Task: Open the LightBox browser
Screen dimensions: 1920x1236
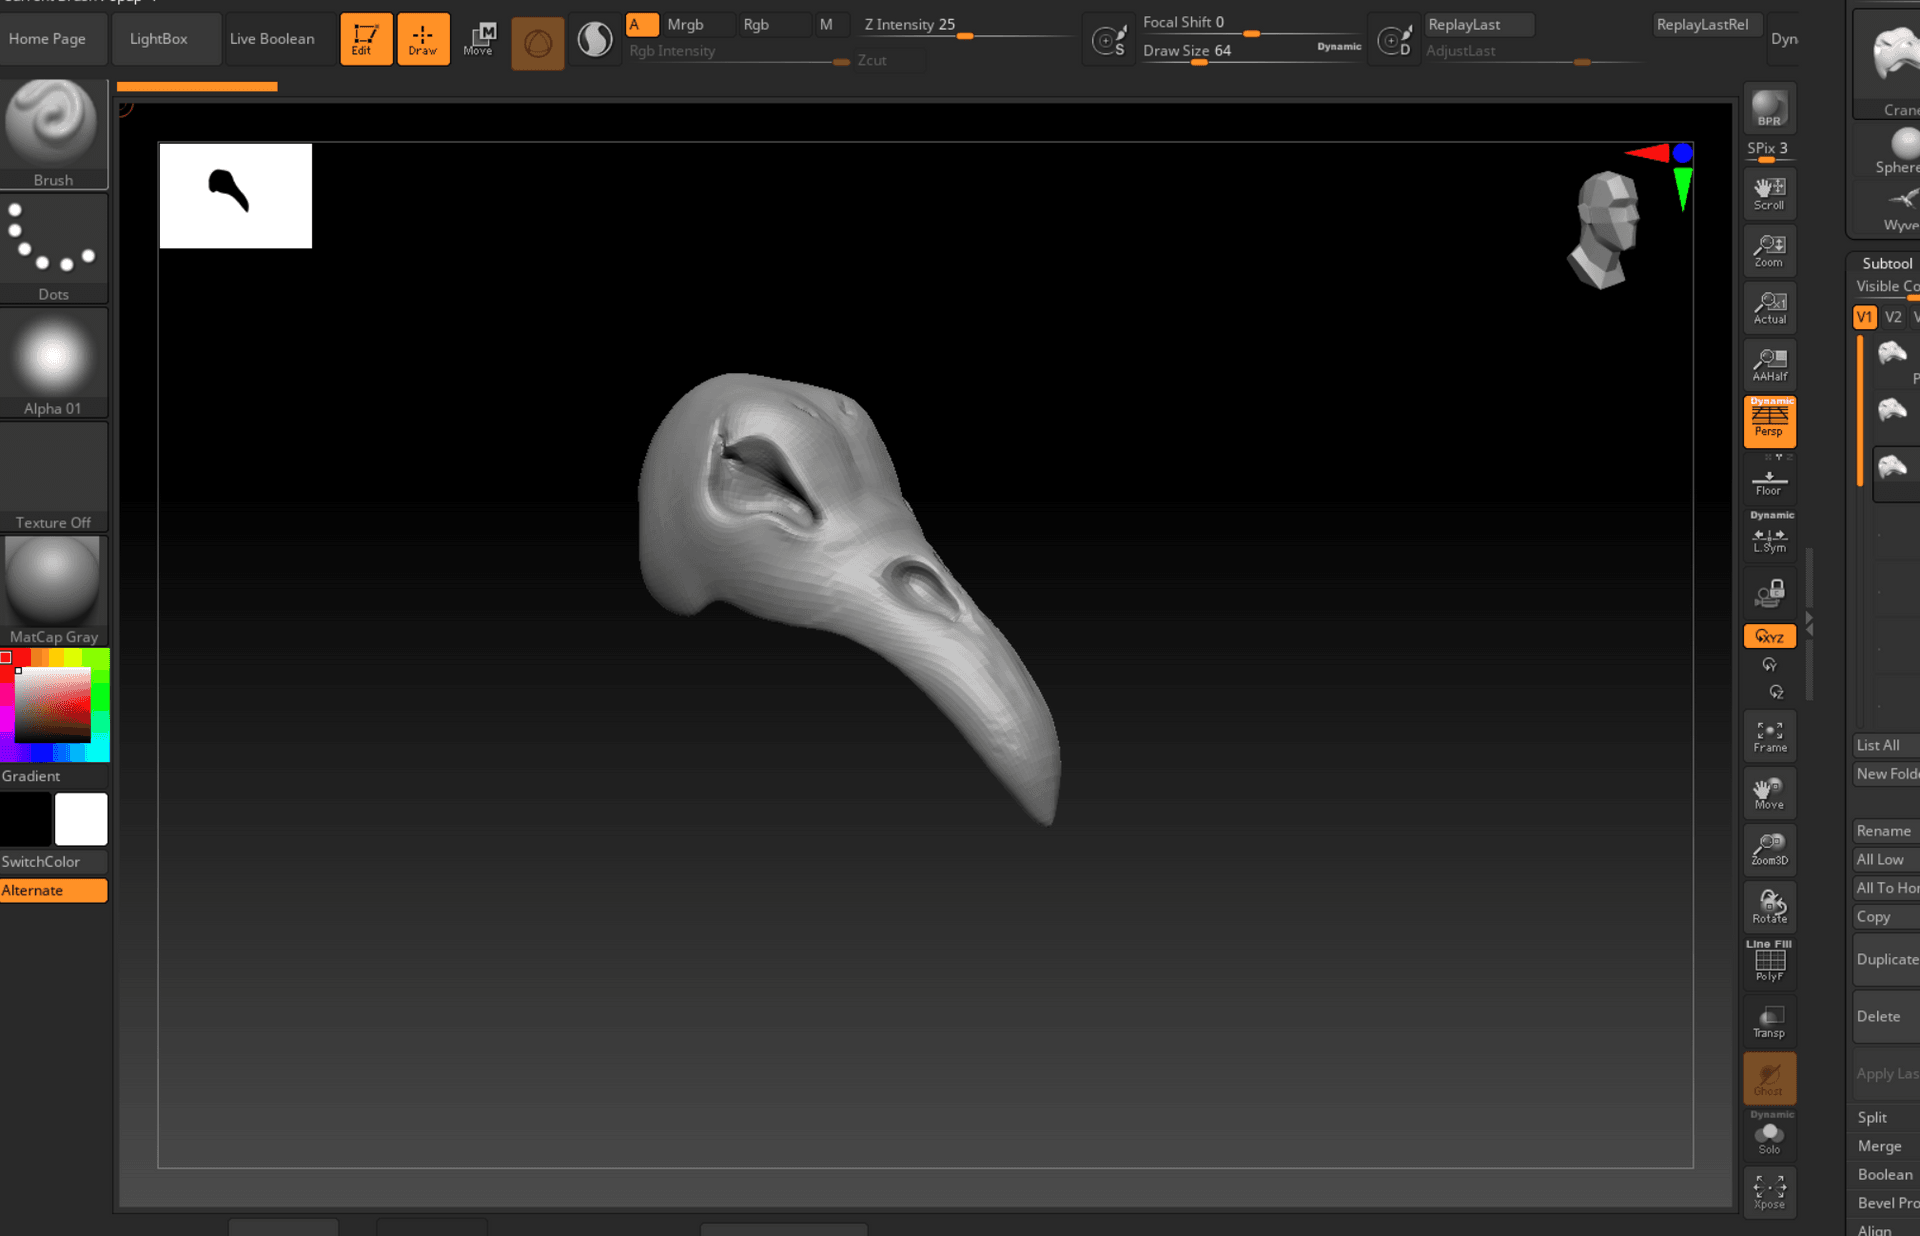Action: 158,39
